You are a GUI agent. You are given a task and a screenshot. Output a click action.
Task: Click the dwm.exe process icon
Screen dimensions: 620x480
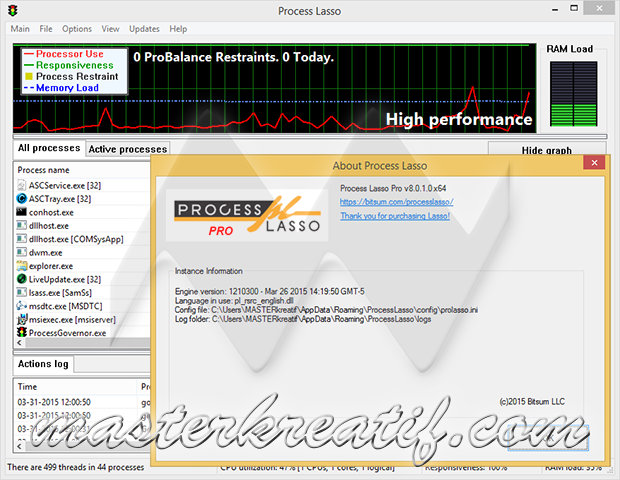click(x=21, y=252)
